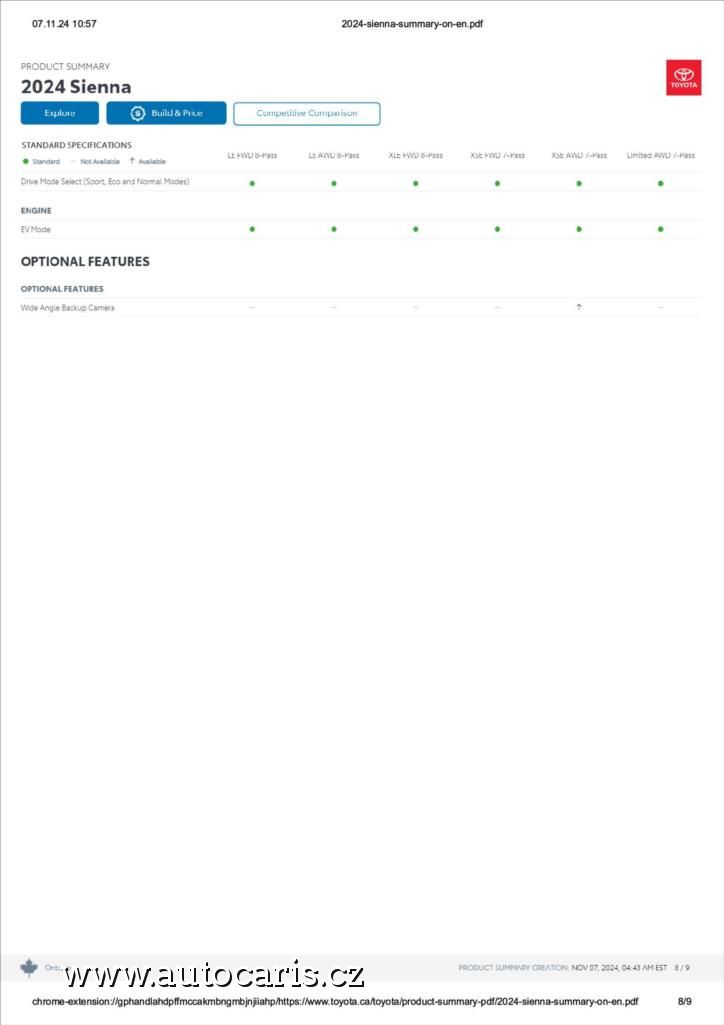724x1025 pixels.
Task: Click the Not Available legend label
Action: click(x=100, y=161)
